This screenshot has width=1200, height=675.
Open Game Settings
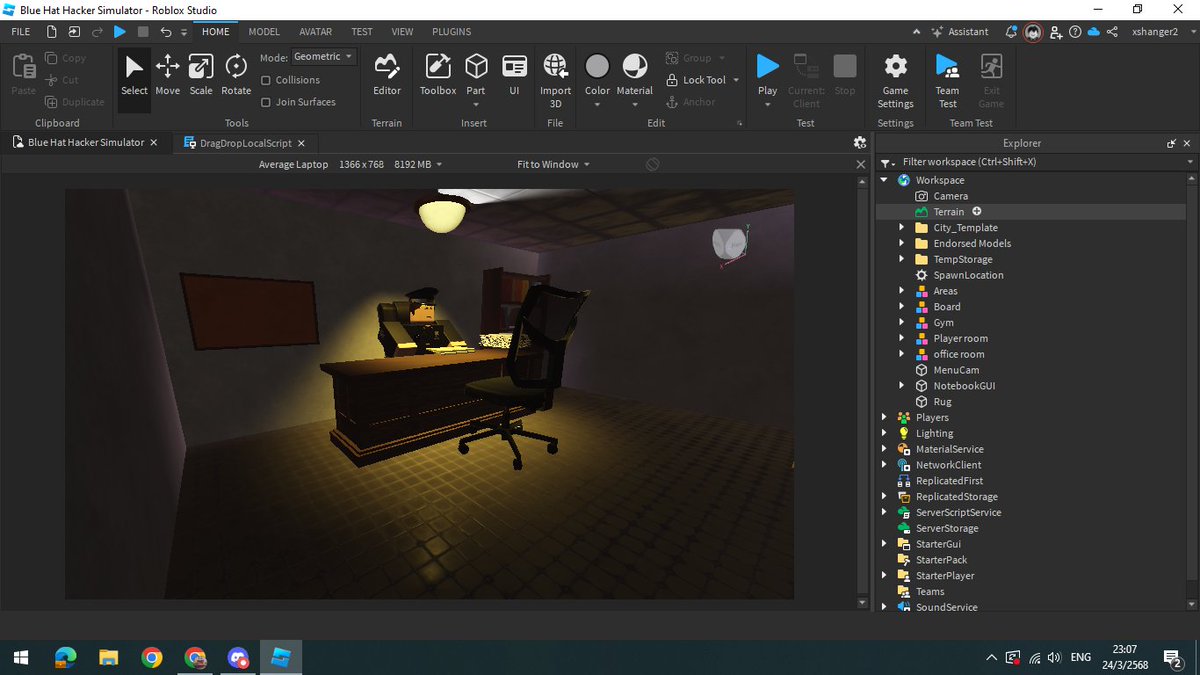(895, 80)
